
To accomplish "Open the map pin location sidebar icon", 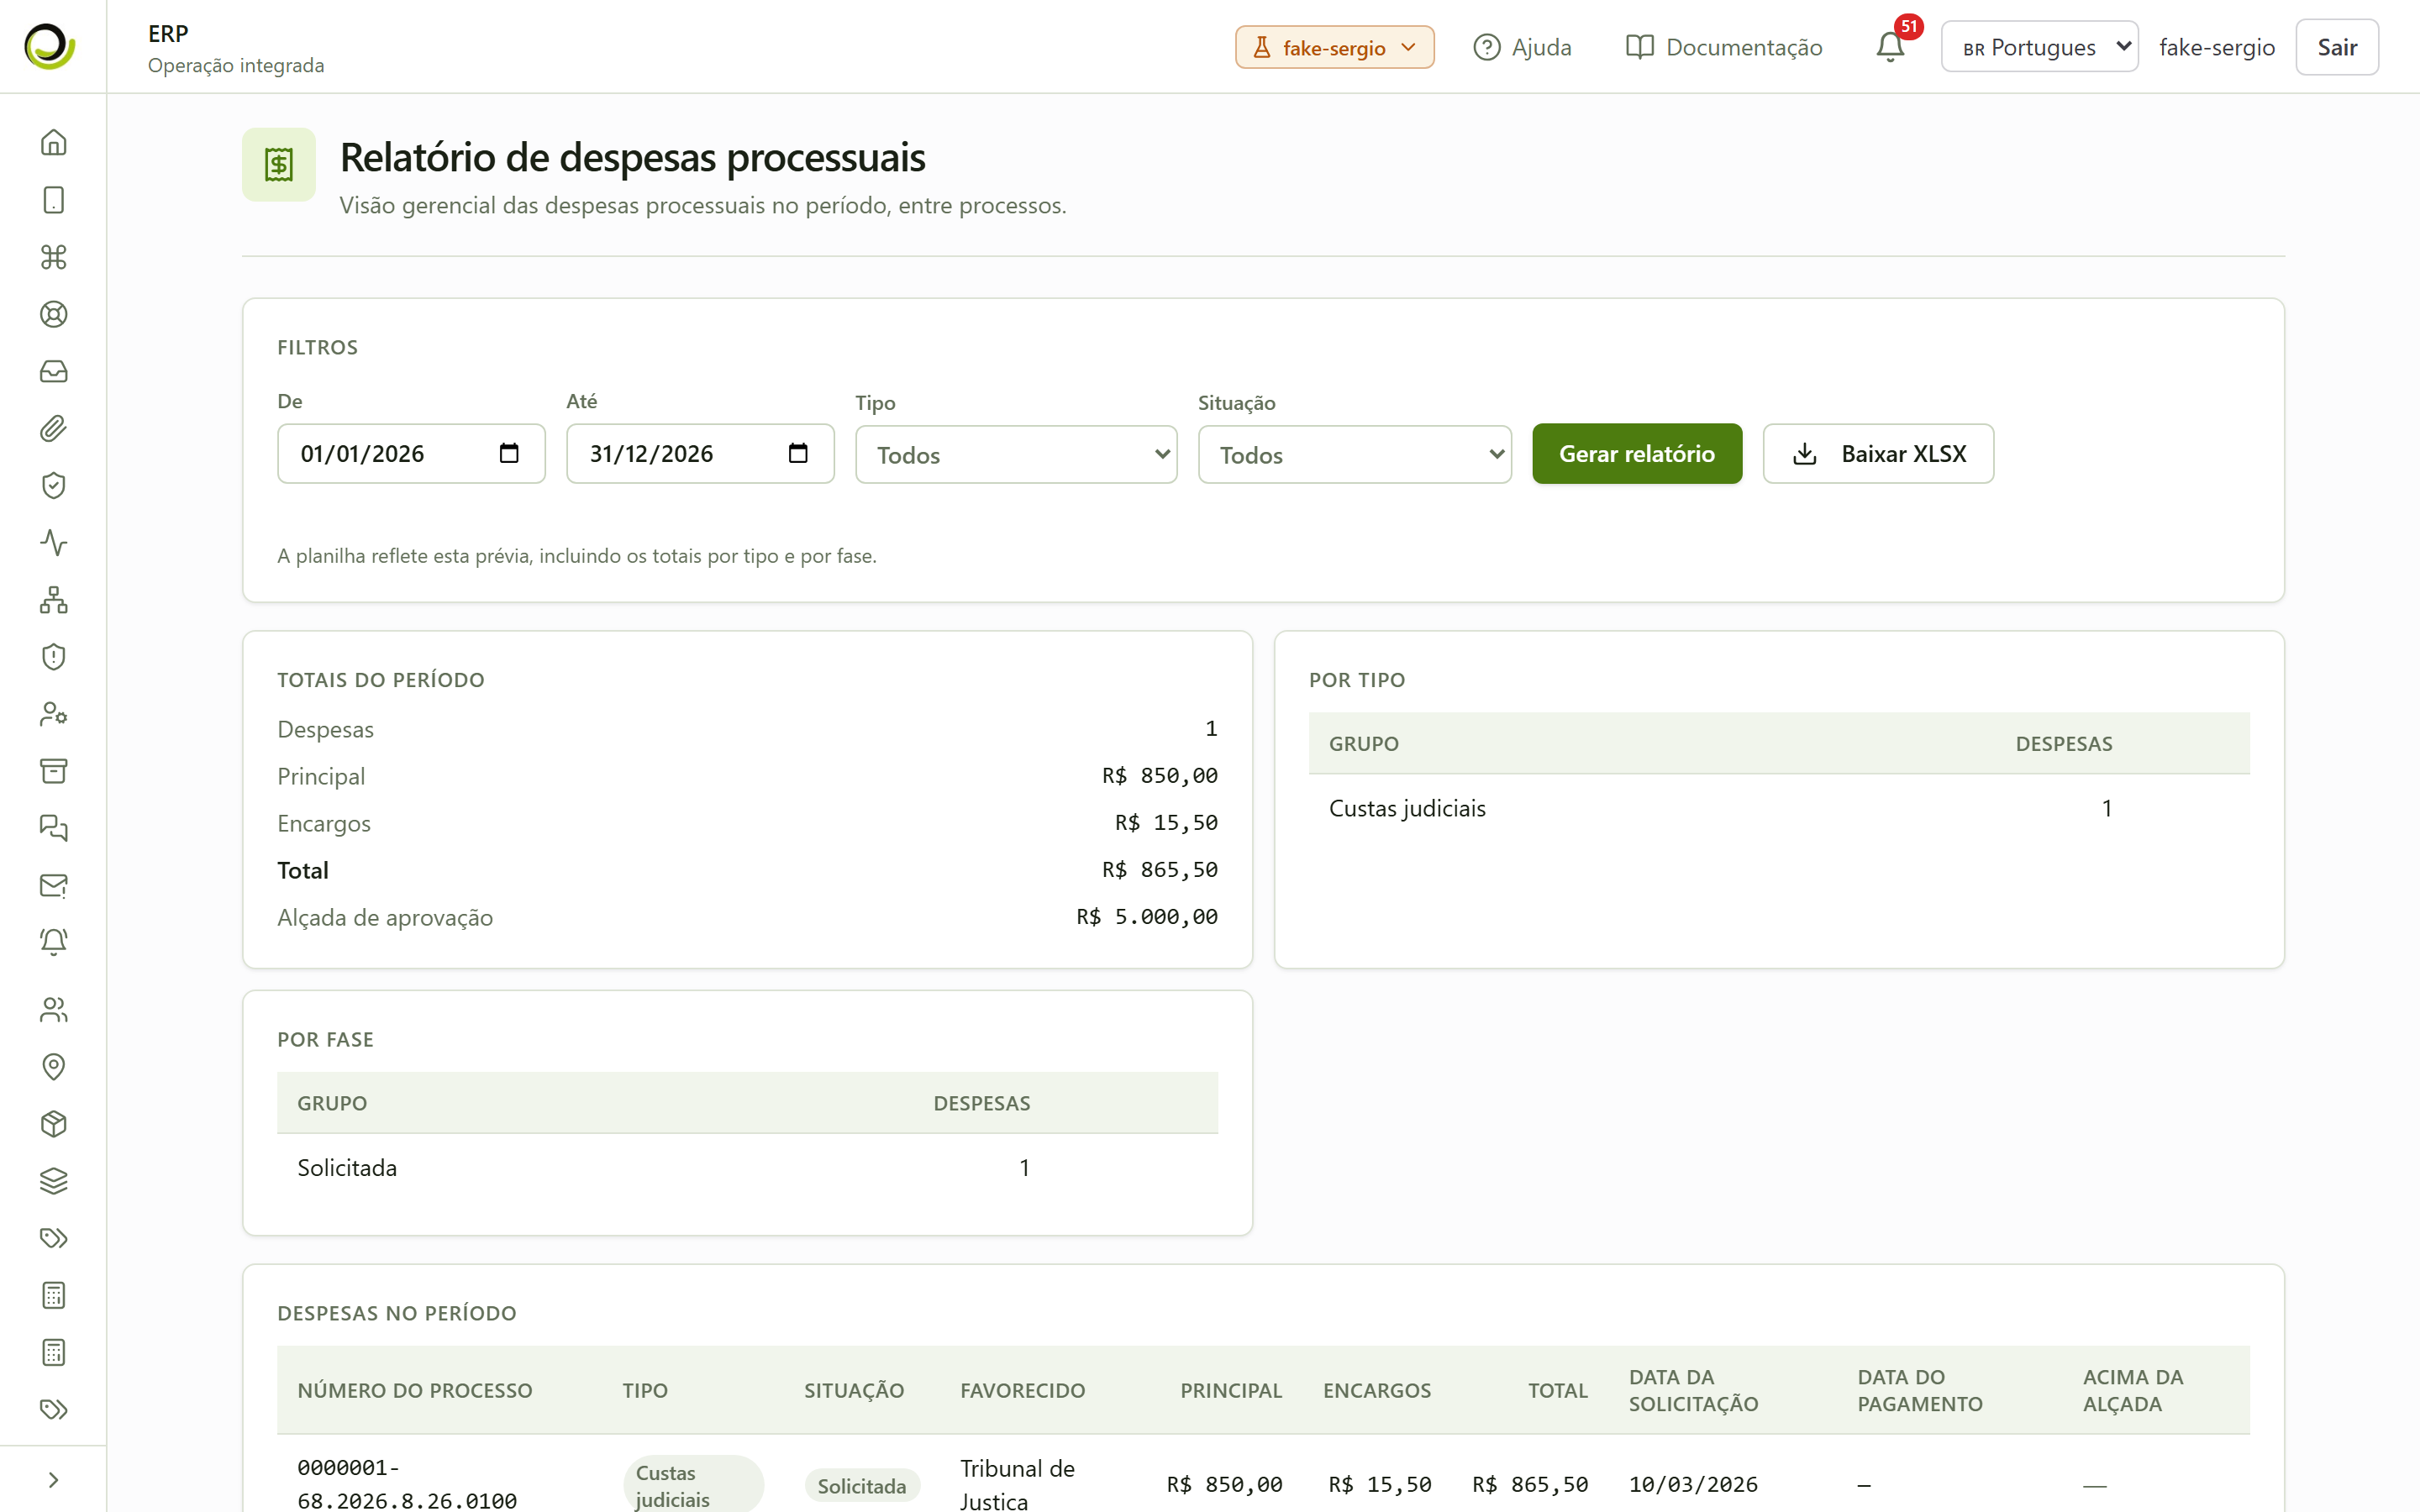I will pos(53,1067).
